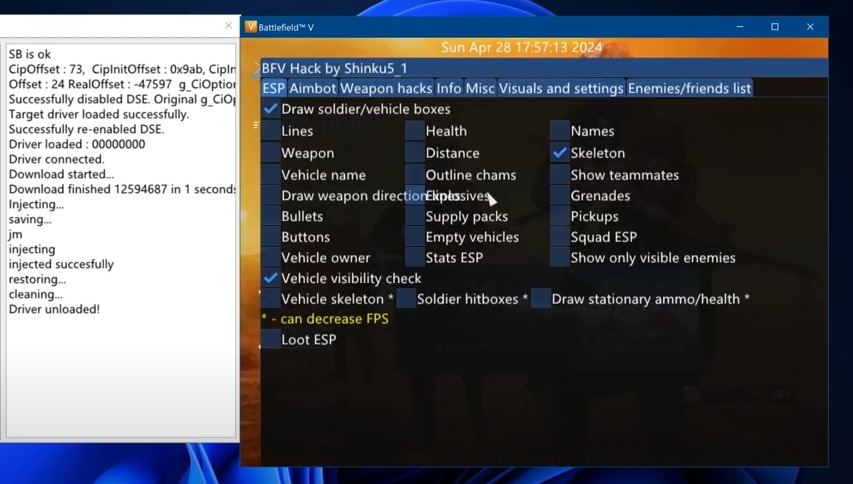Open the Enemies/friends list tab
Screen dimensions: 853x484
click(689, 89)
